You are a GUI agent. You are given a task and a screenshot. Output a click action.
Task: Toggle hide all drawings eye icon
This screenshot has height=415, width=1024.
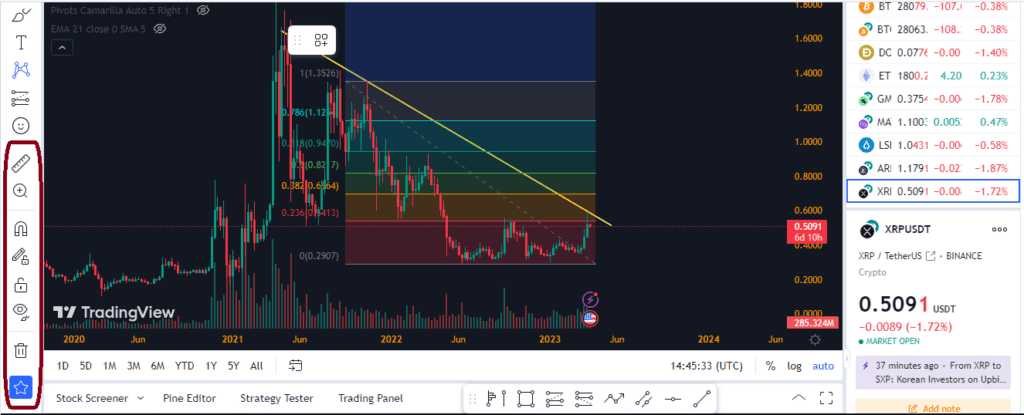pyautogui.click(x=20, y=311)
